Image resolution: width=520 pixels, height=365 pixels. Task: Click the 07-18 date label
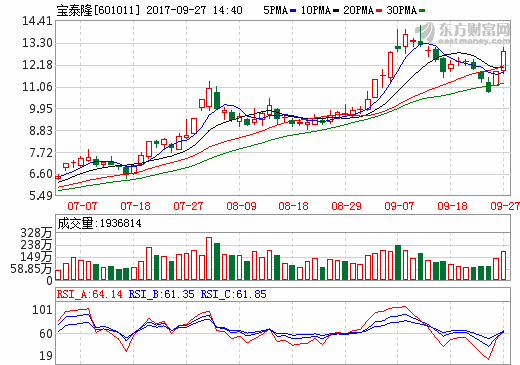pos(135,206)
